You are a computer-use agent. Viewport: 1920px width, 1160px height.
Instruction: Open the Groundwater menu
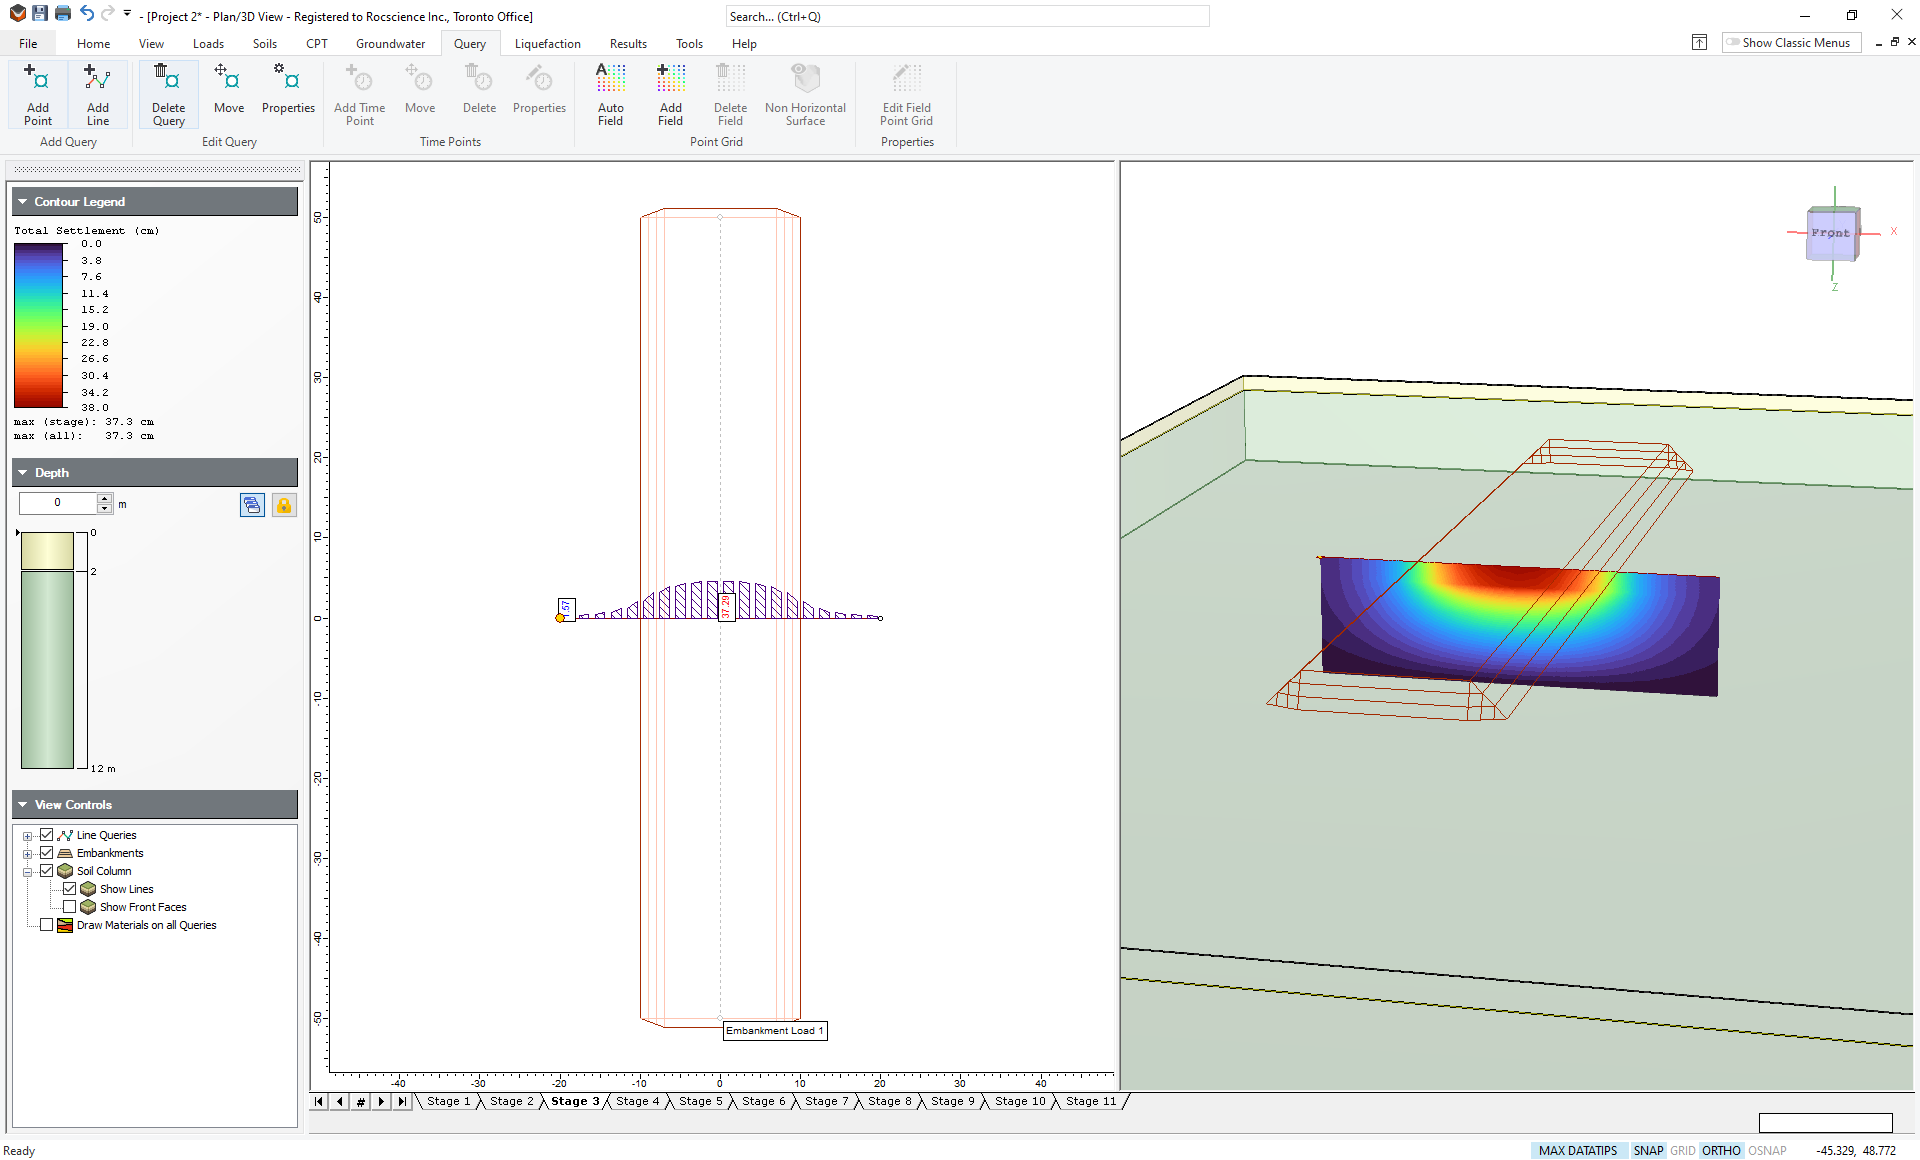point(387,43)
